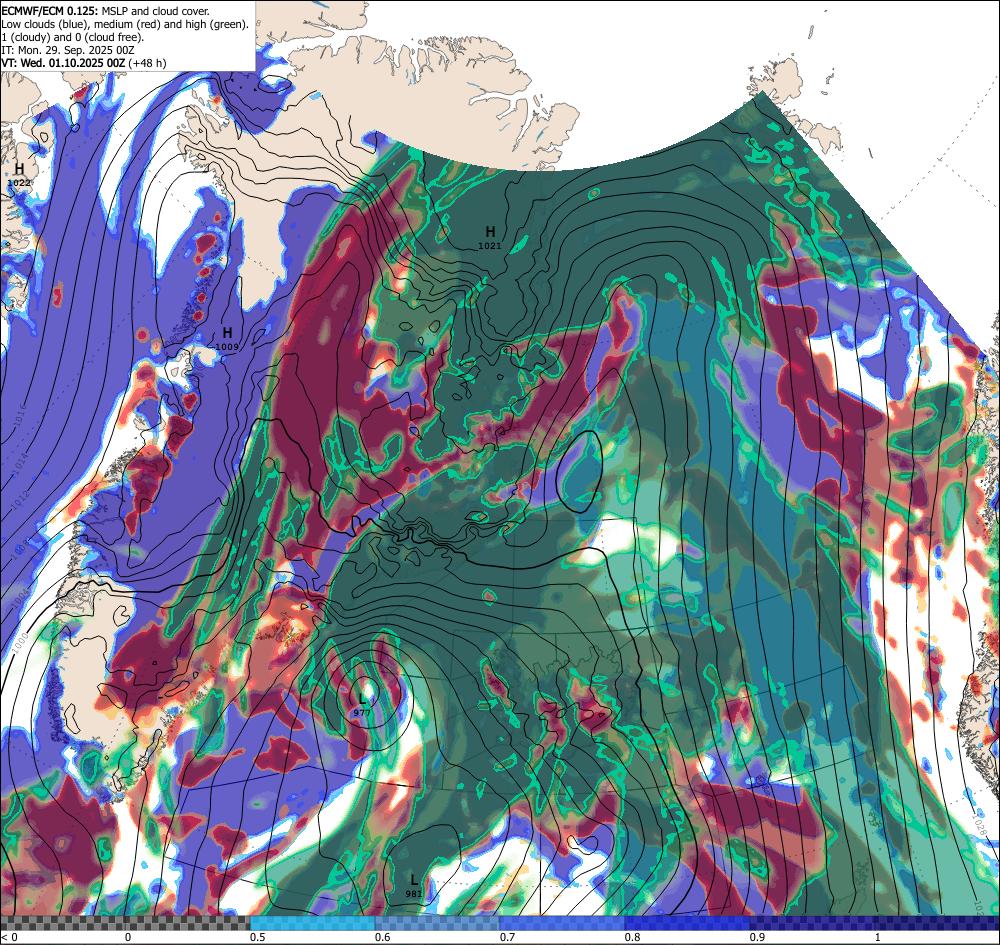Image resolution: width=1000 pixels, height=945 pixels.
Task: Click the H marker above 1021
Action: coord(490,231)
